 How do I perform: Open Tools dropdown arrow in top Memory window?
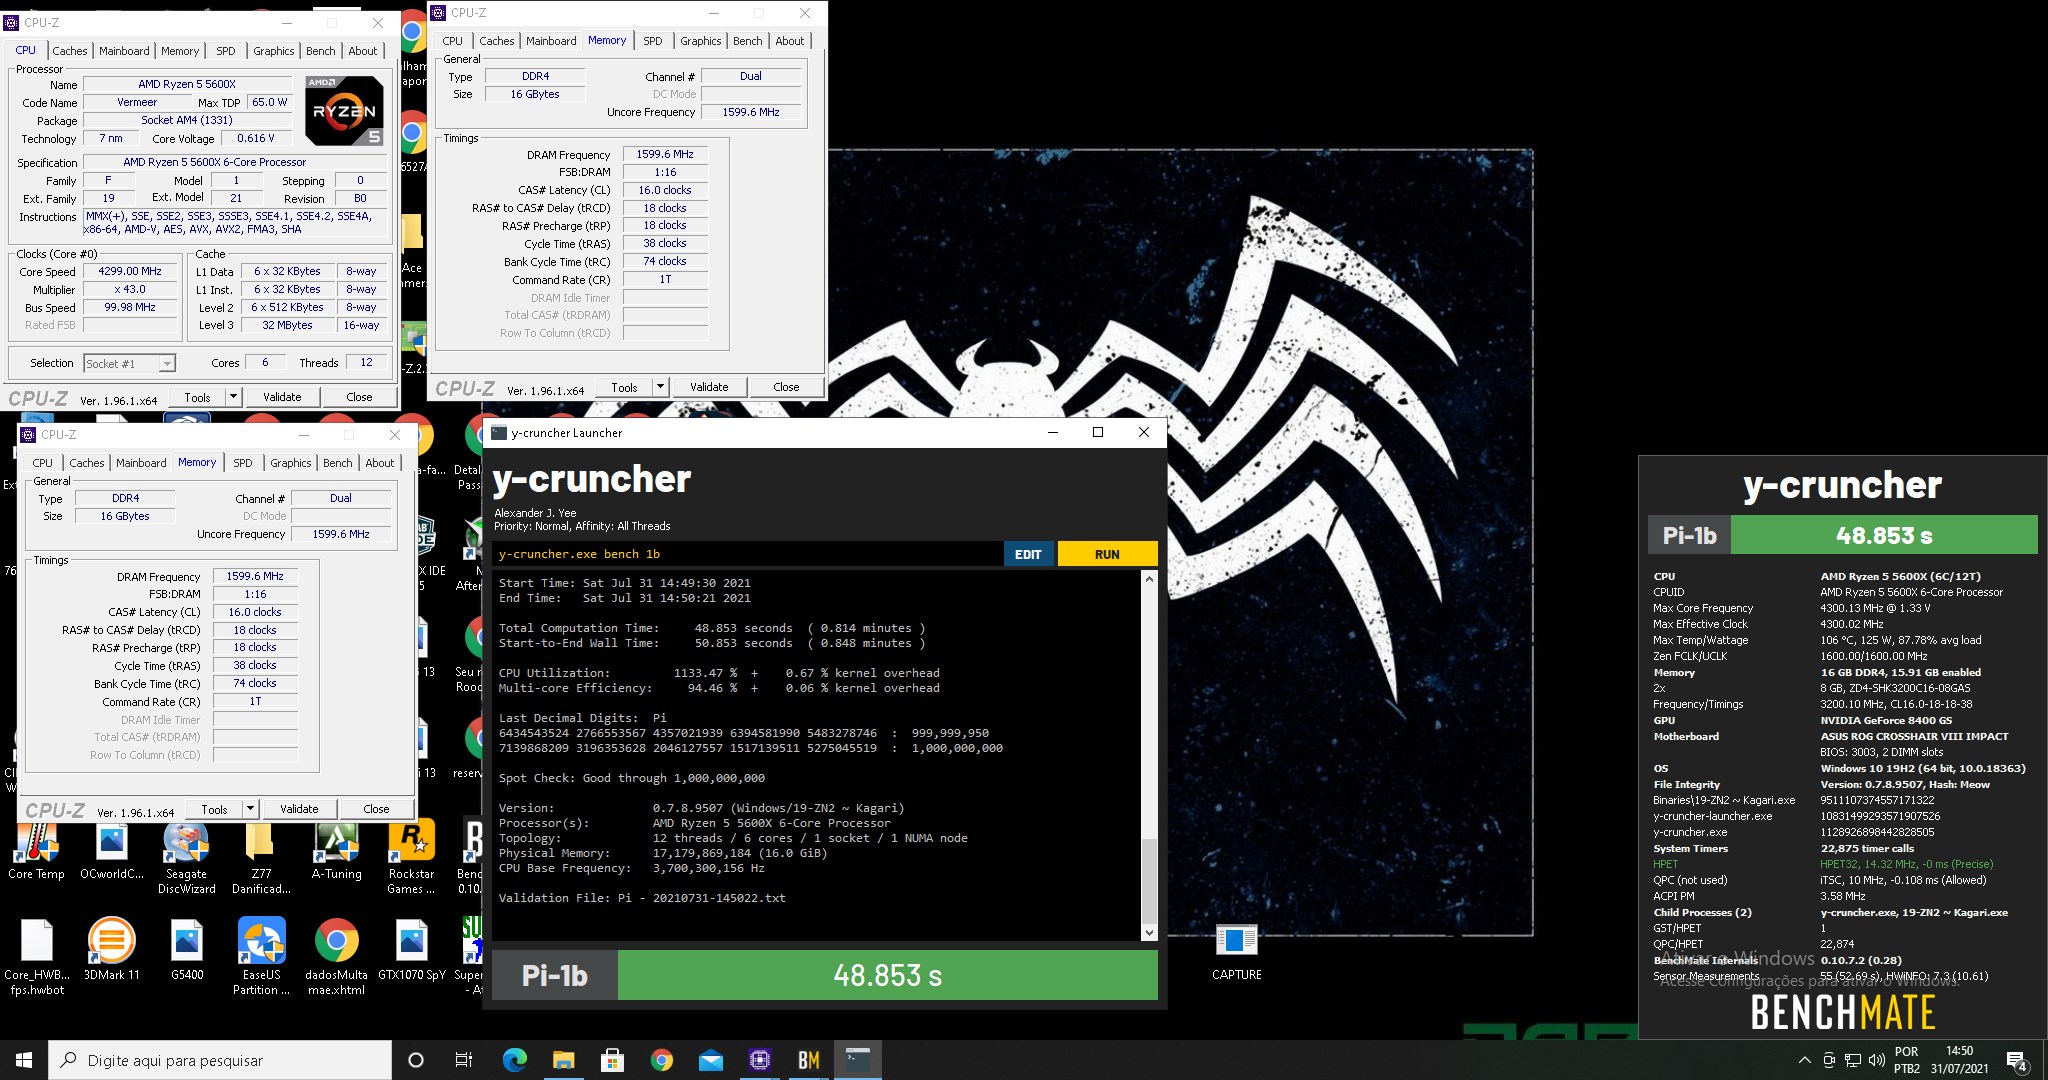[x=659, y=387]
